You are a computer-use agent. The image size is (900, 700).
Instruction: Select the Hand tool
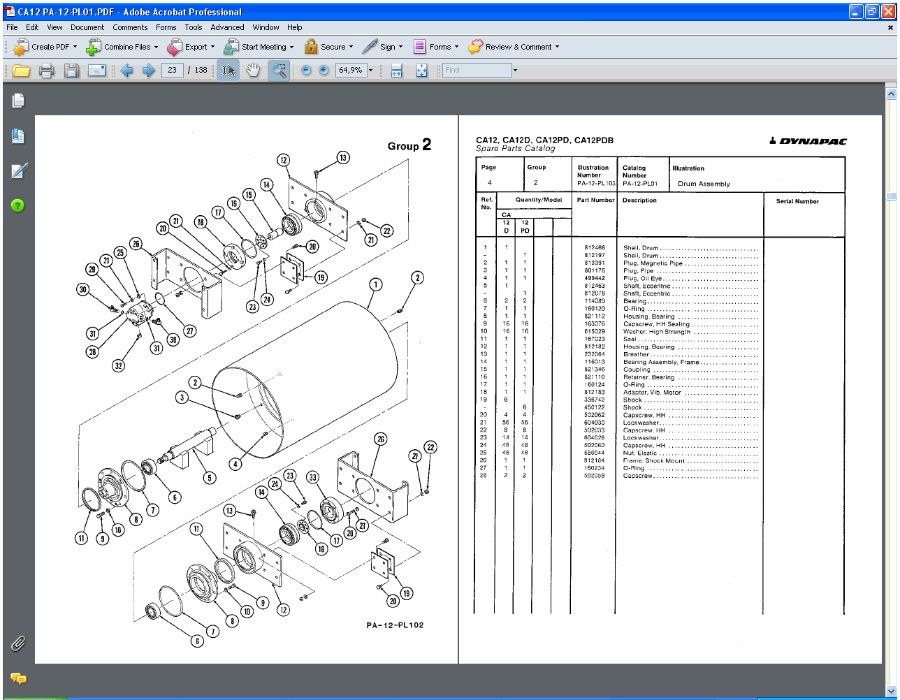click(253, 71)
